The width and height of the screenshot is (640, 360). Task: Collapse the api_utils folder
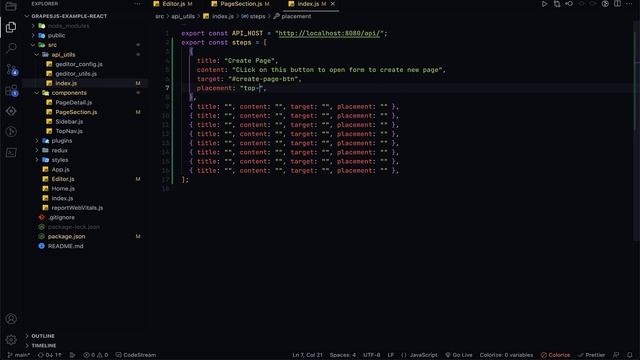63,55
